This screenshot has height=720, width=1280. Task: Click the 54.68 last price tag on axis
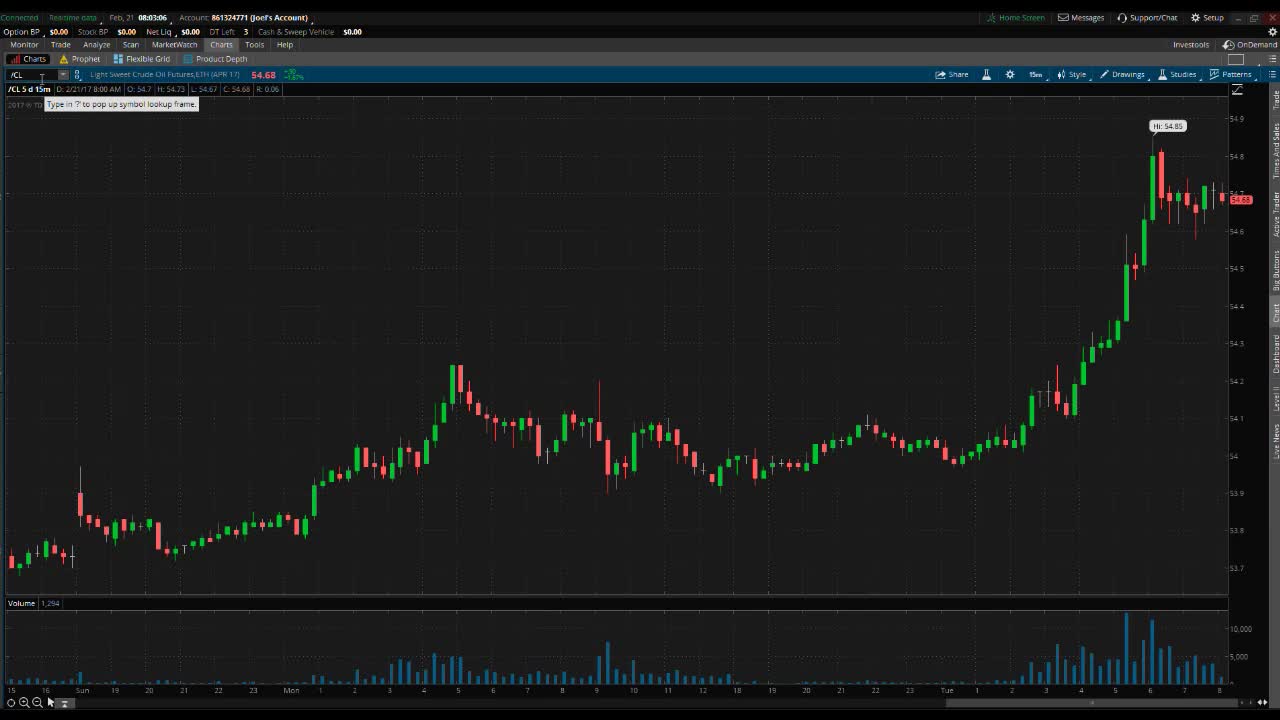point(1241,200)
